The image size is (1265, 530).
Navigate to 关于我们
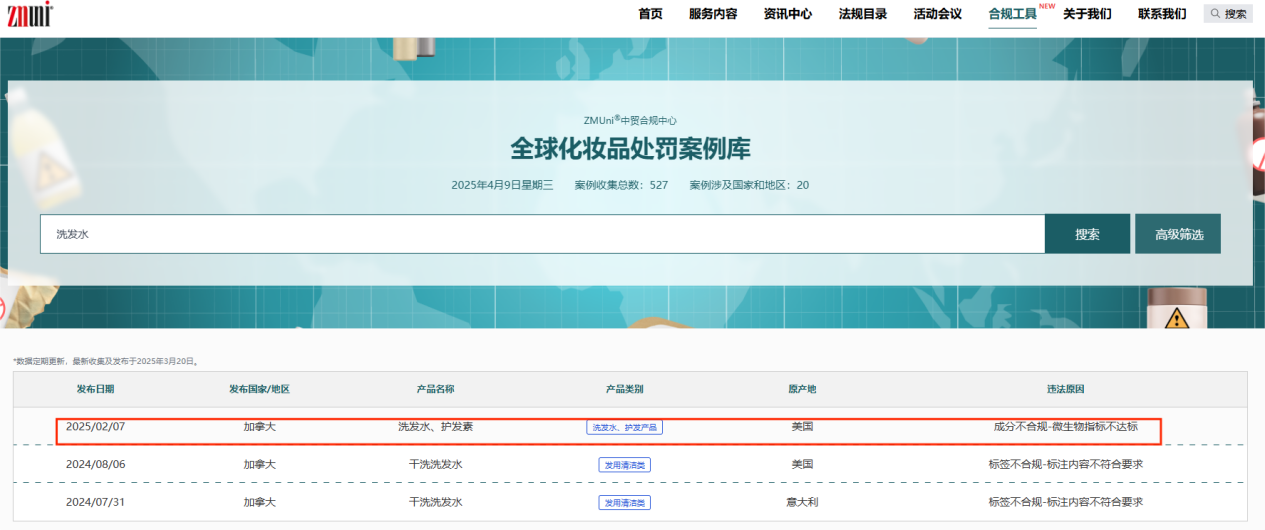pyautogui.click(x=1087, y=14)
